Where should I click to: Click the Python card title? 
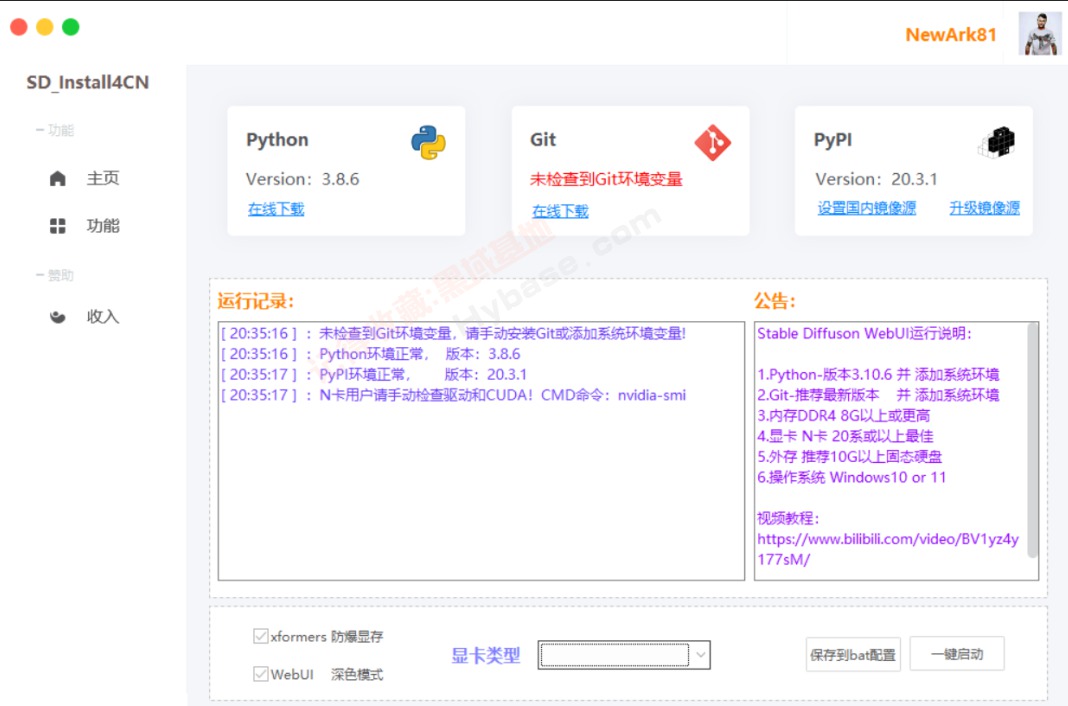pyautogui.click(x=277, y=140)
